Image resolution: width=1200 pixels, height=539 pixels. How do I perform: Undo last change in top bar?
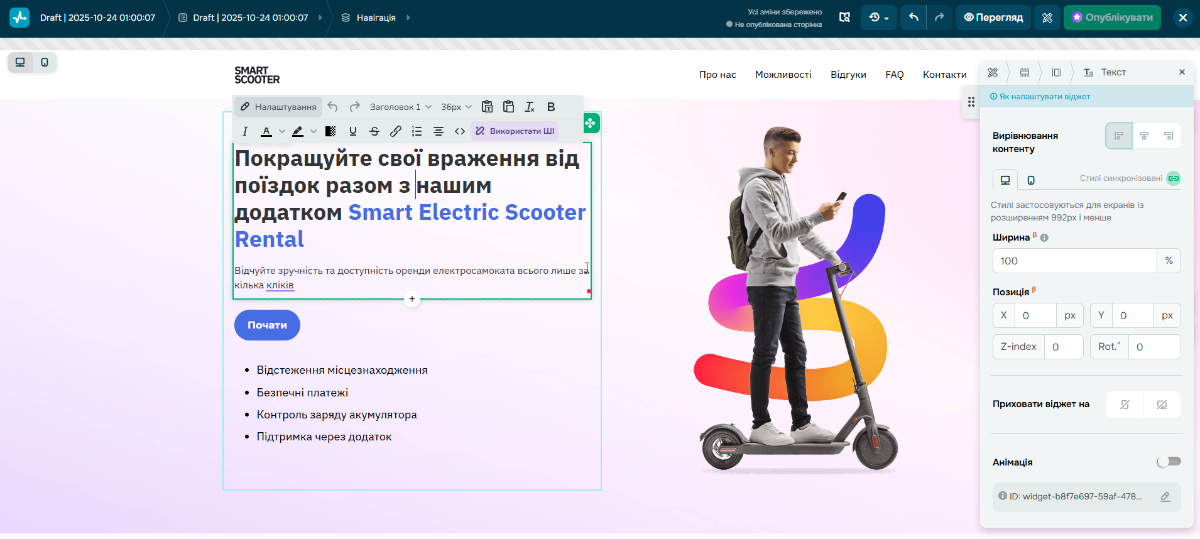[913, 17]
